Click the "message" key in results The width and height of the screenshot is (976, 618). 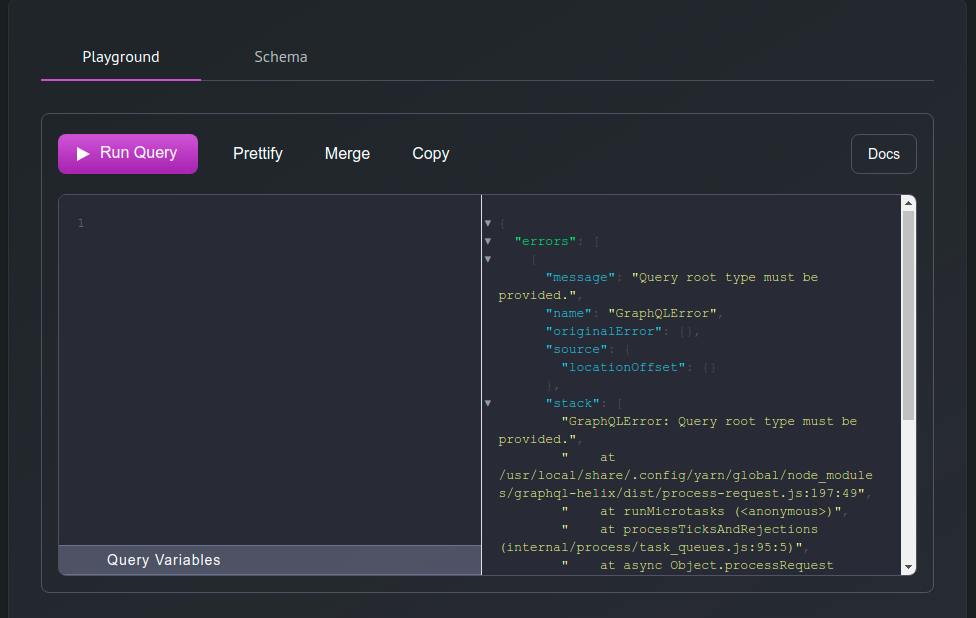pyautogui.click(x=580, y=277)
